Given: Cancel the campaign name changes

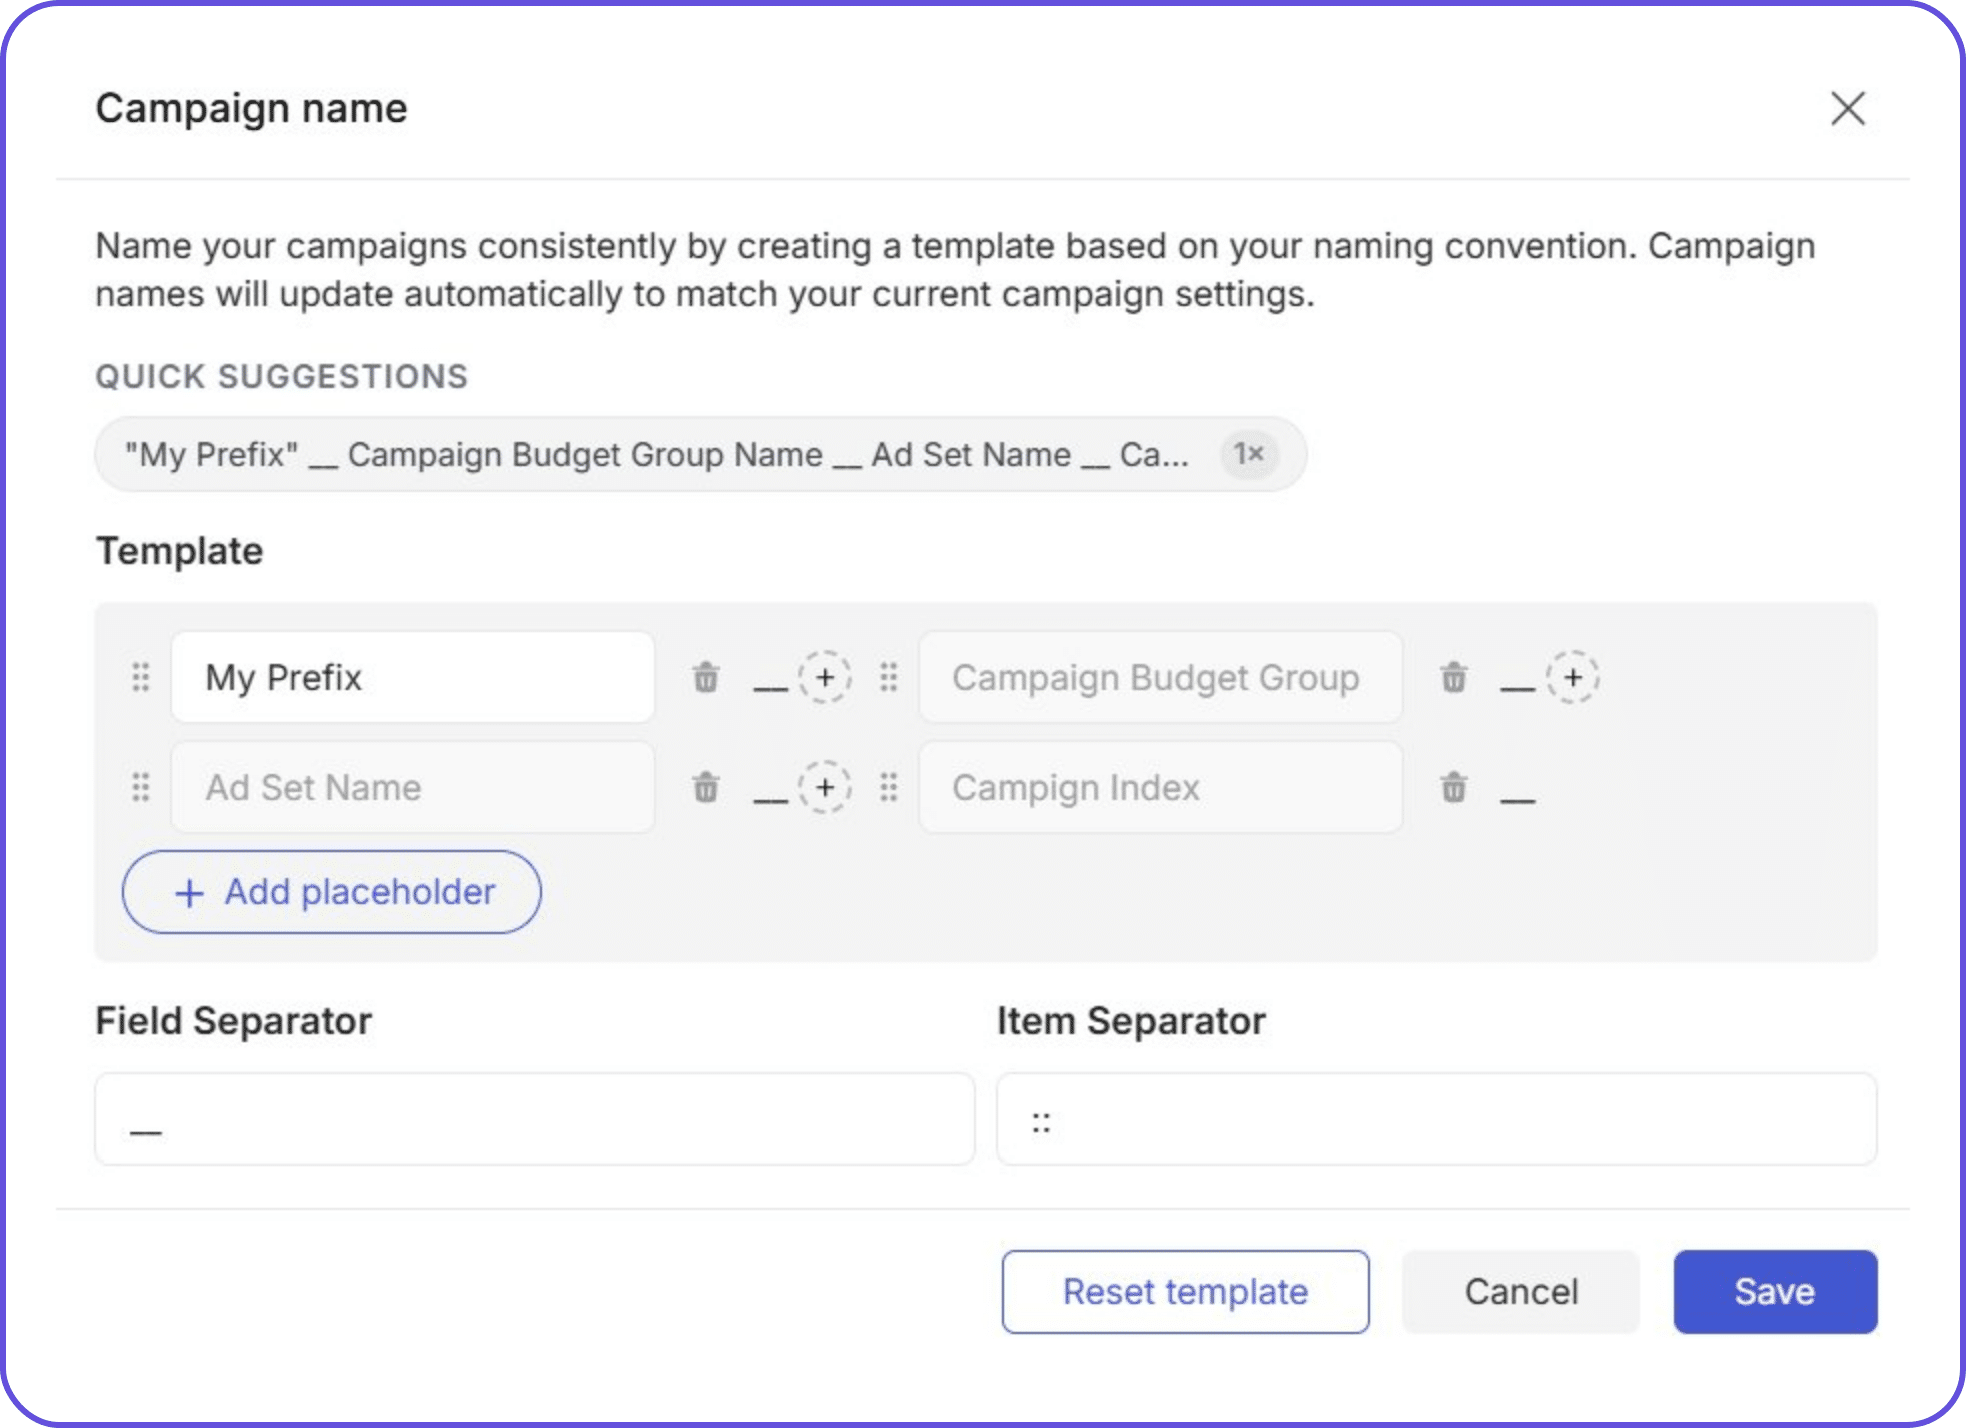Looking at the screenshot, I should 1521,1291.
